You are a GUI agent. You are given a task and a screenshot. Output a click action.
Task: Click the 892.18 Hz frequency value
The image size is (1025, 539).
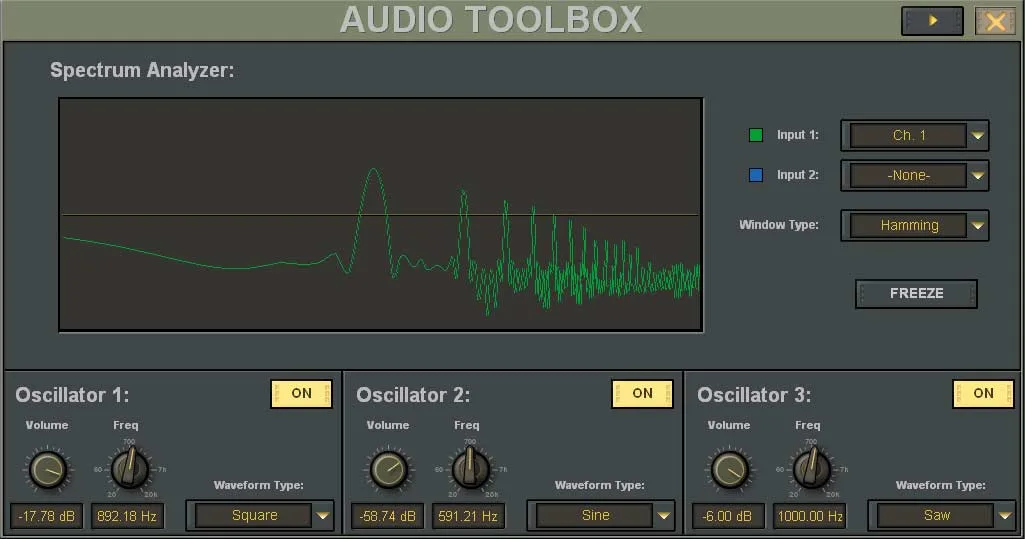(x=127, y=516)
